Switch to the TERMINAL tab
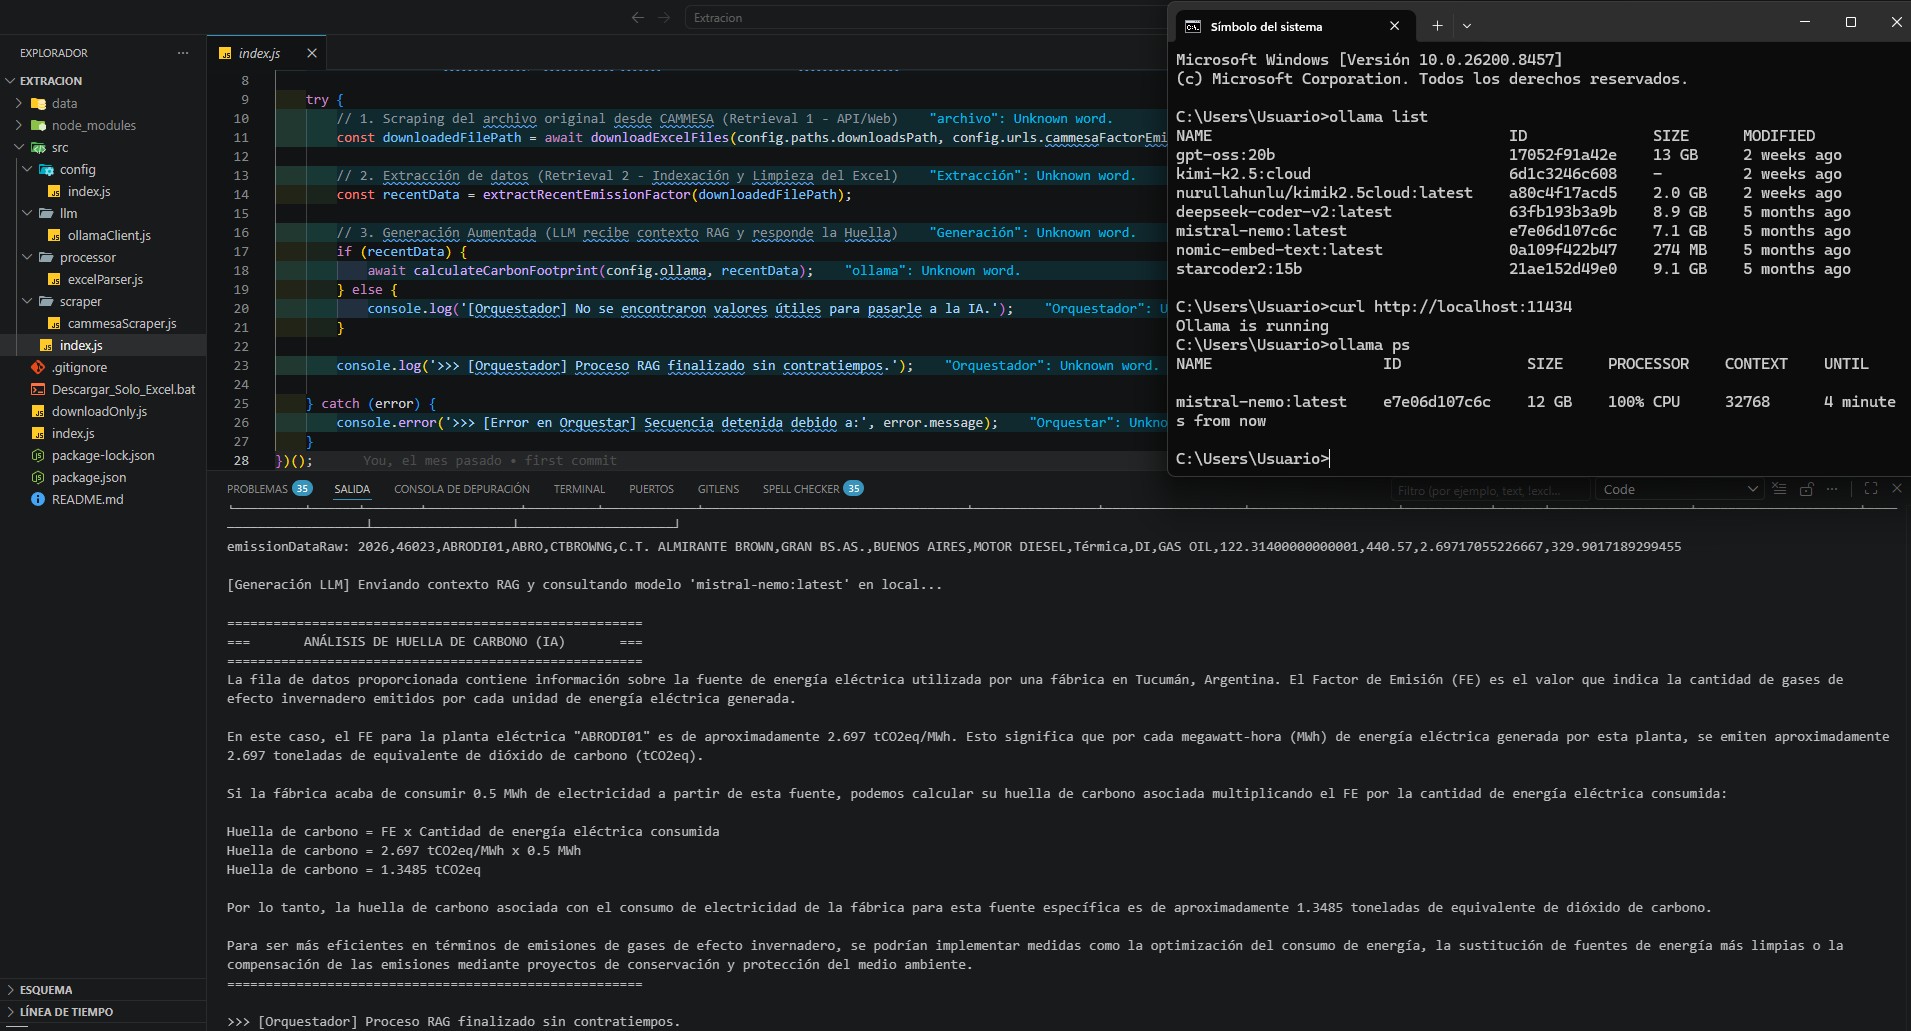 pos(579,489)
